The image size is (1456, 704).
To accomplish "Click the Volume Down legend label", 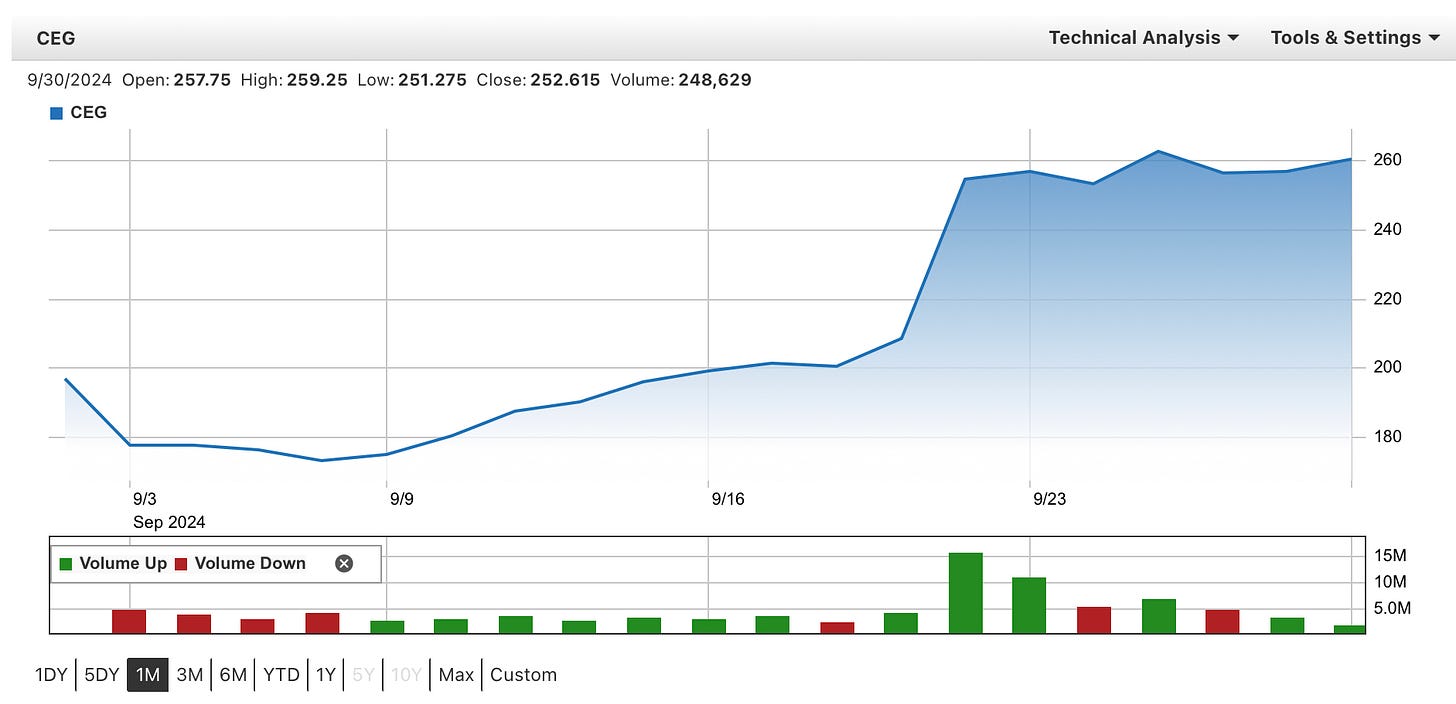I will [x=250, y=563].
